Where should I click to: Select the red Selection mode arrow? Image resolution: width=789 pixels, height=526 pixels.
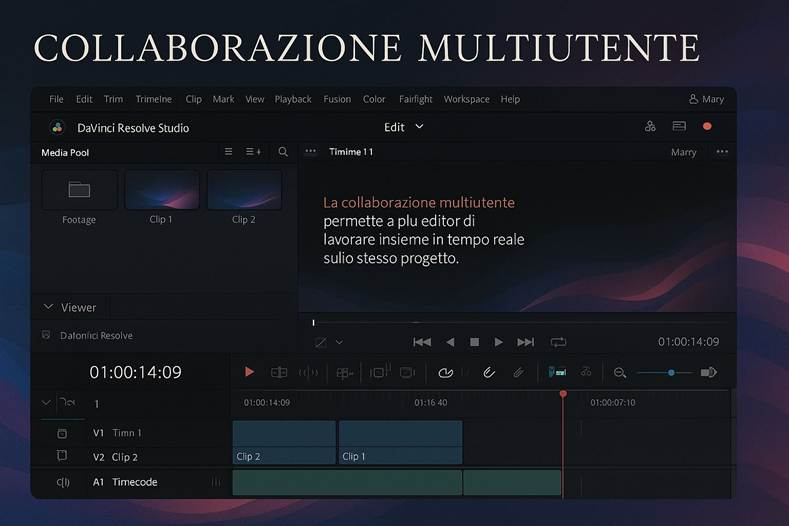(249, 372)
